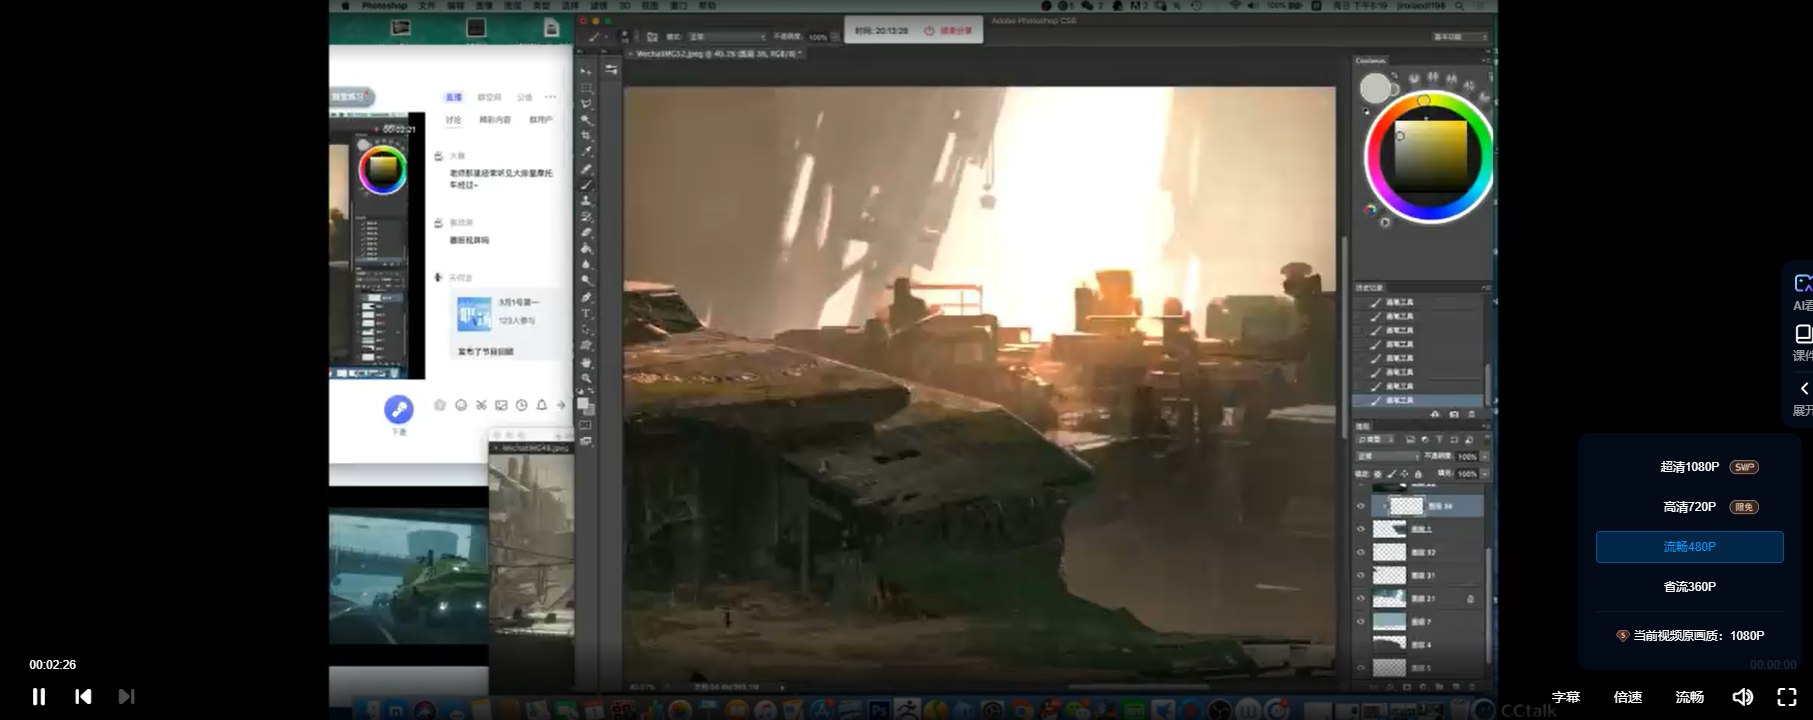Toggle visibility eye of layer 图层 1
1813x720 pixels.
[1360, 529]
